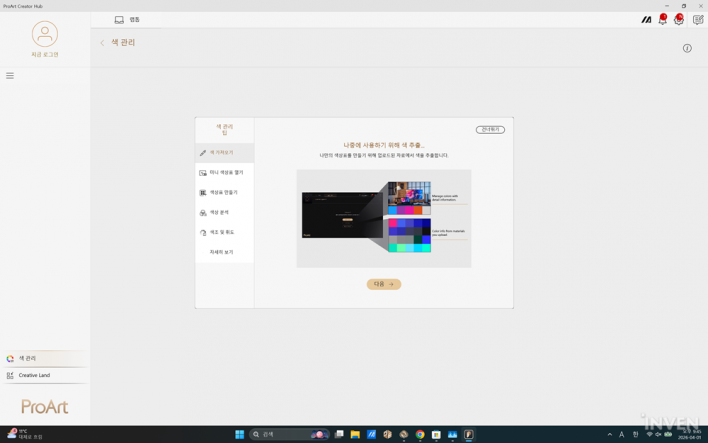Select the 색 가져오기 tip tab

[224, 153]
